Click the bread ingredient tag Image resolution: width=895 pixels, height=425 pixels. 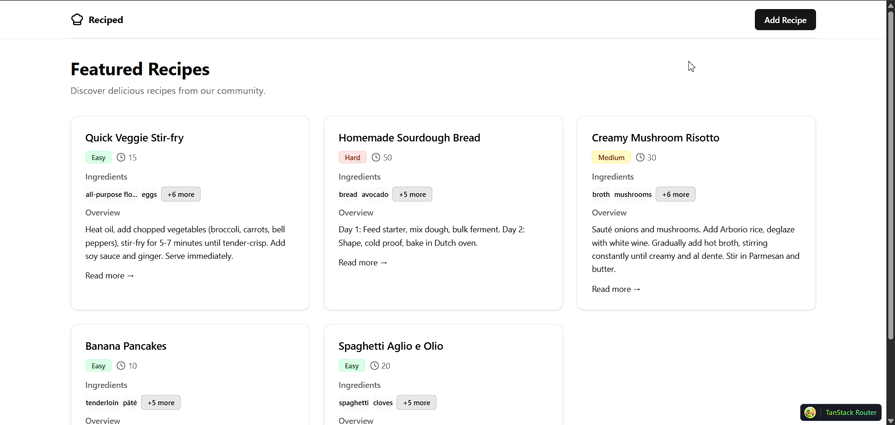(348, 195)
